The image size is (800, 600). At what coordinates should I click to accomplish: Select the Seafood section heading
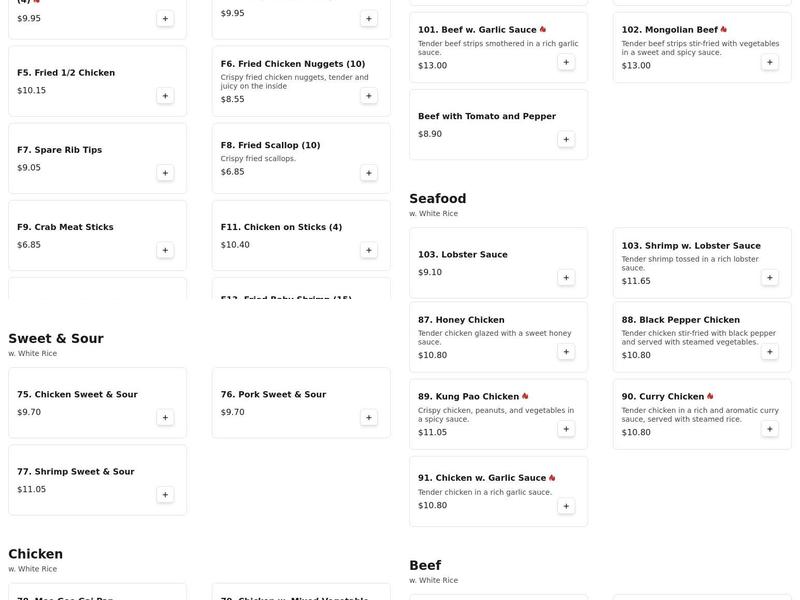click(438, 199)
